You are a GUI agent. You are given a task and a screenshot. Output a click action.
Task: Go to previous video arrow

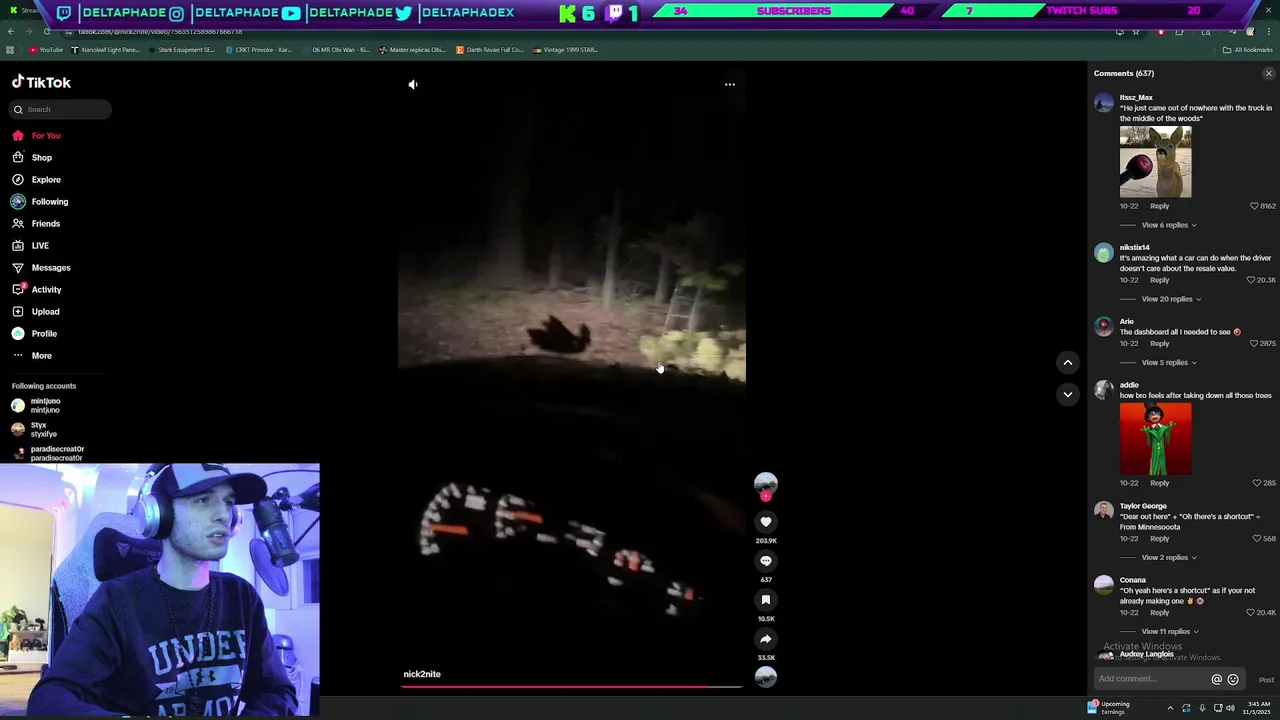pos(1068,362)
